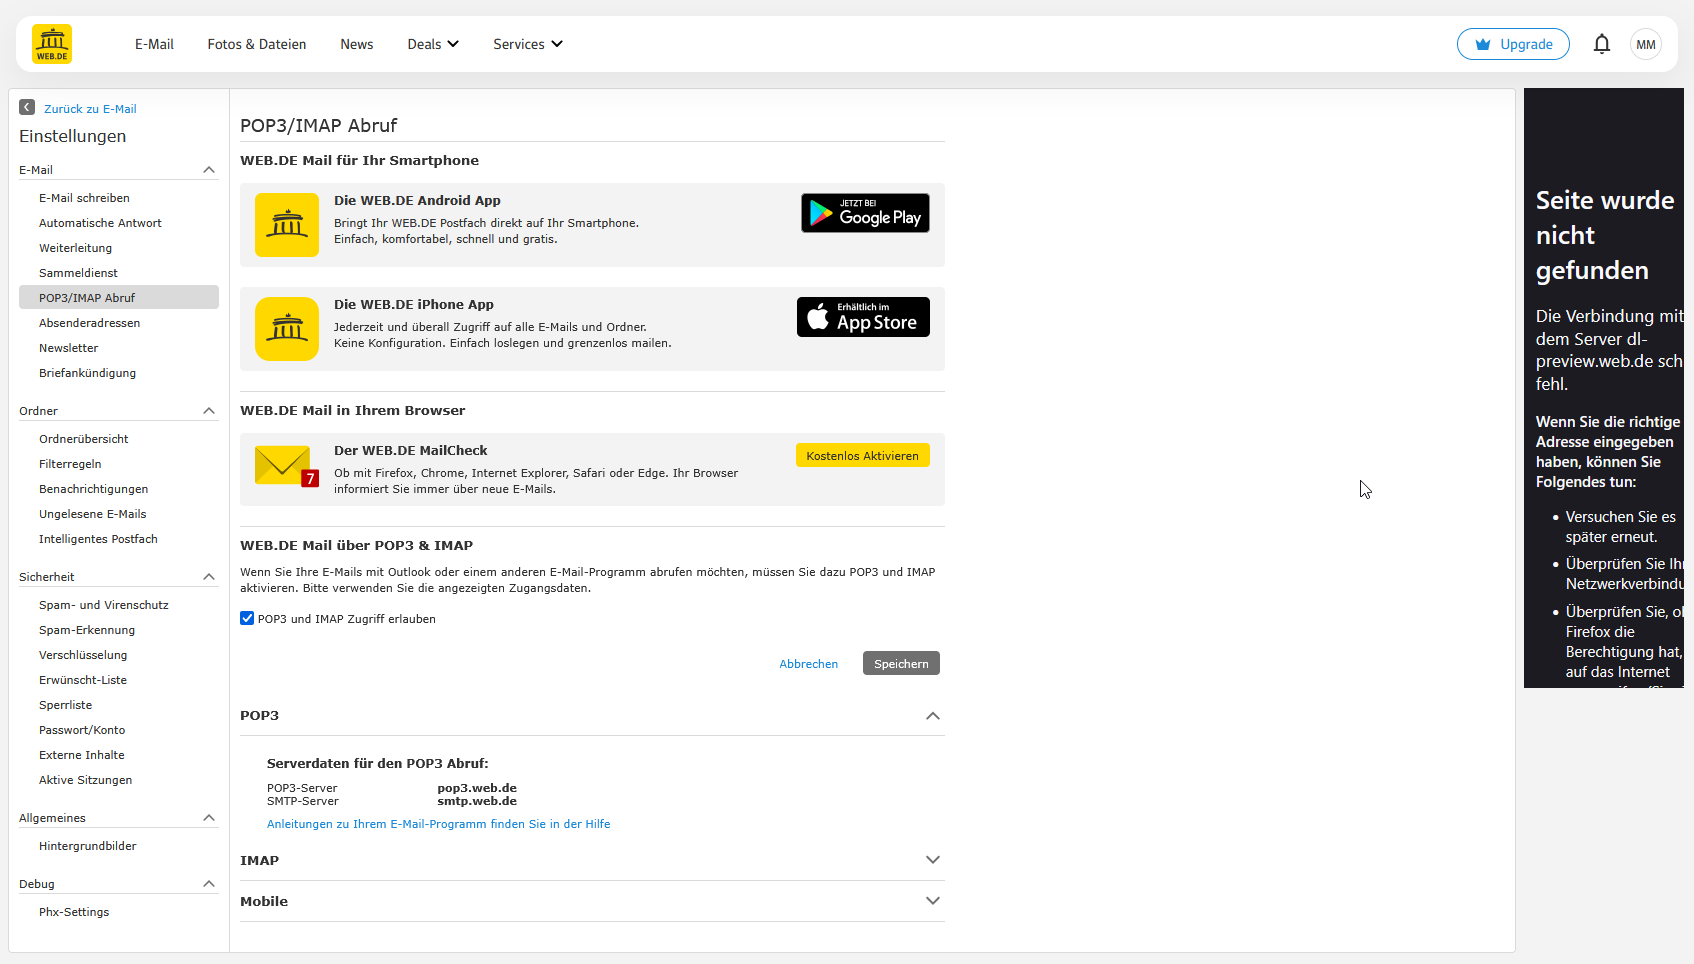This screenshot has height=964, width=1694.
Task: Activate MailCheck via Kostenlos Aktivieren
Action: click(x=861, y=455)
